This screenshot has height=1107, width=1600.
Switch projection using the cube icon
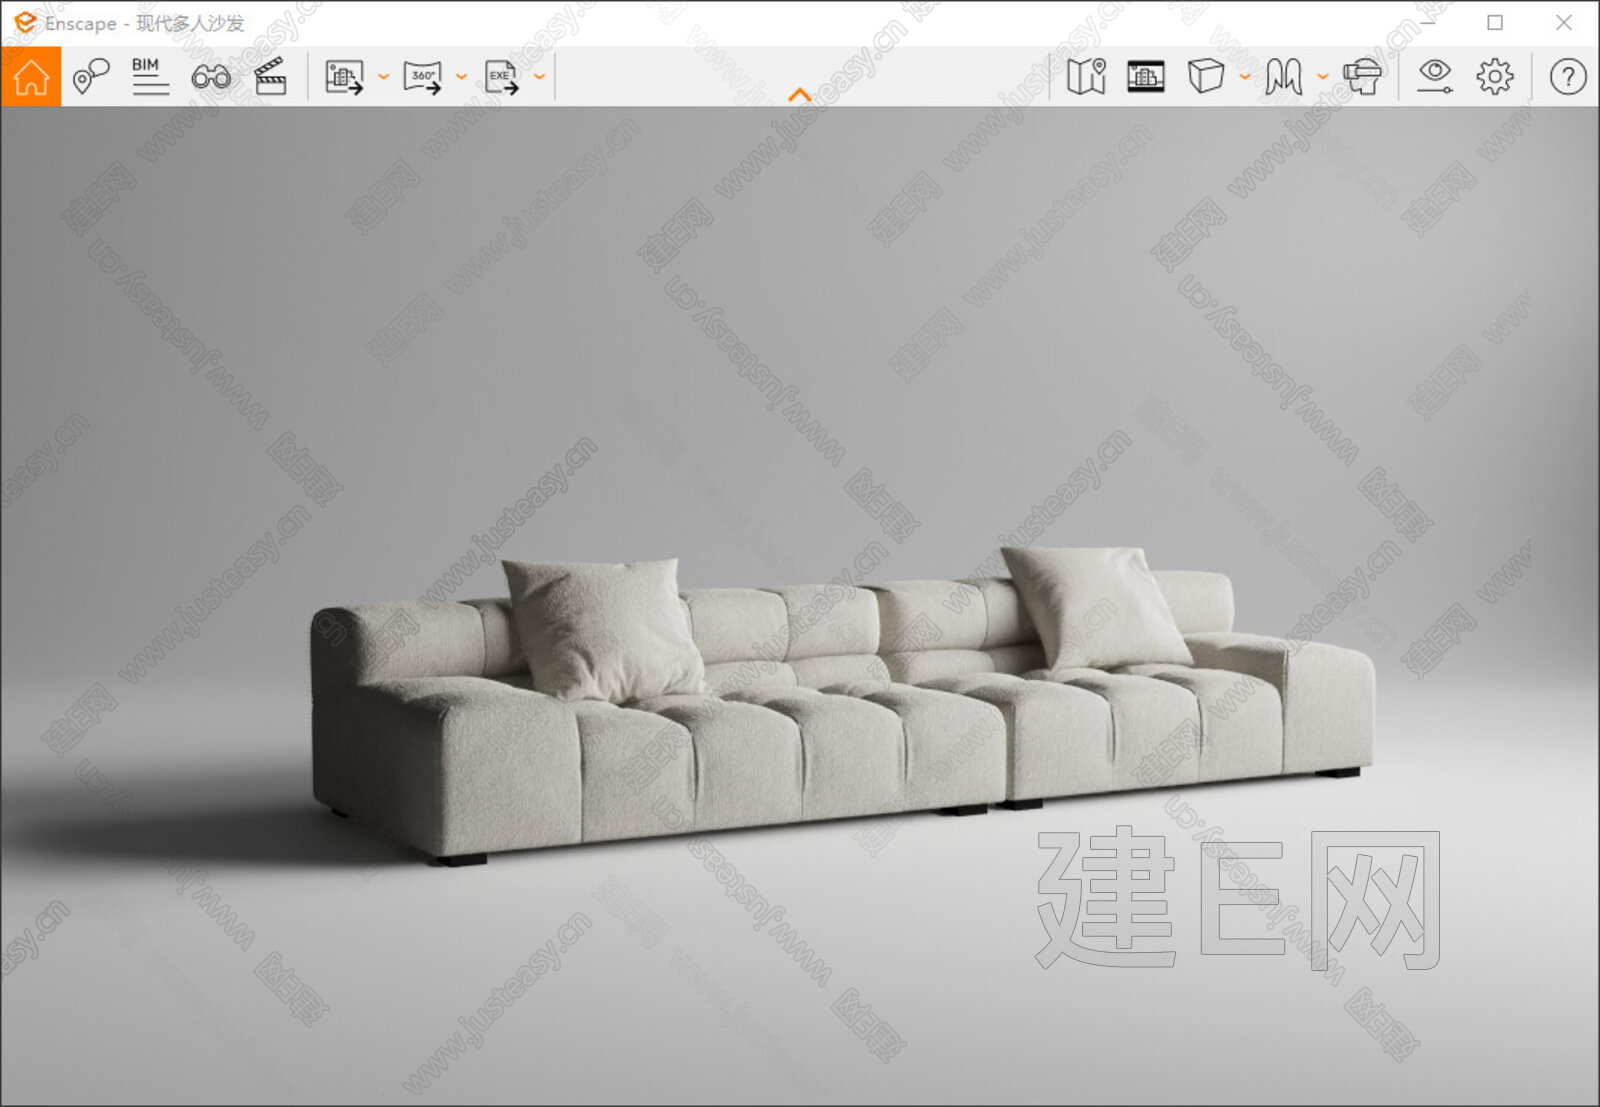1206,76
